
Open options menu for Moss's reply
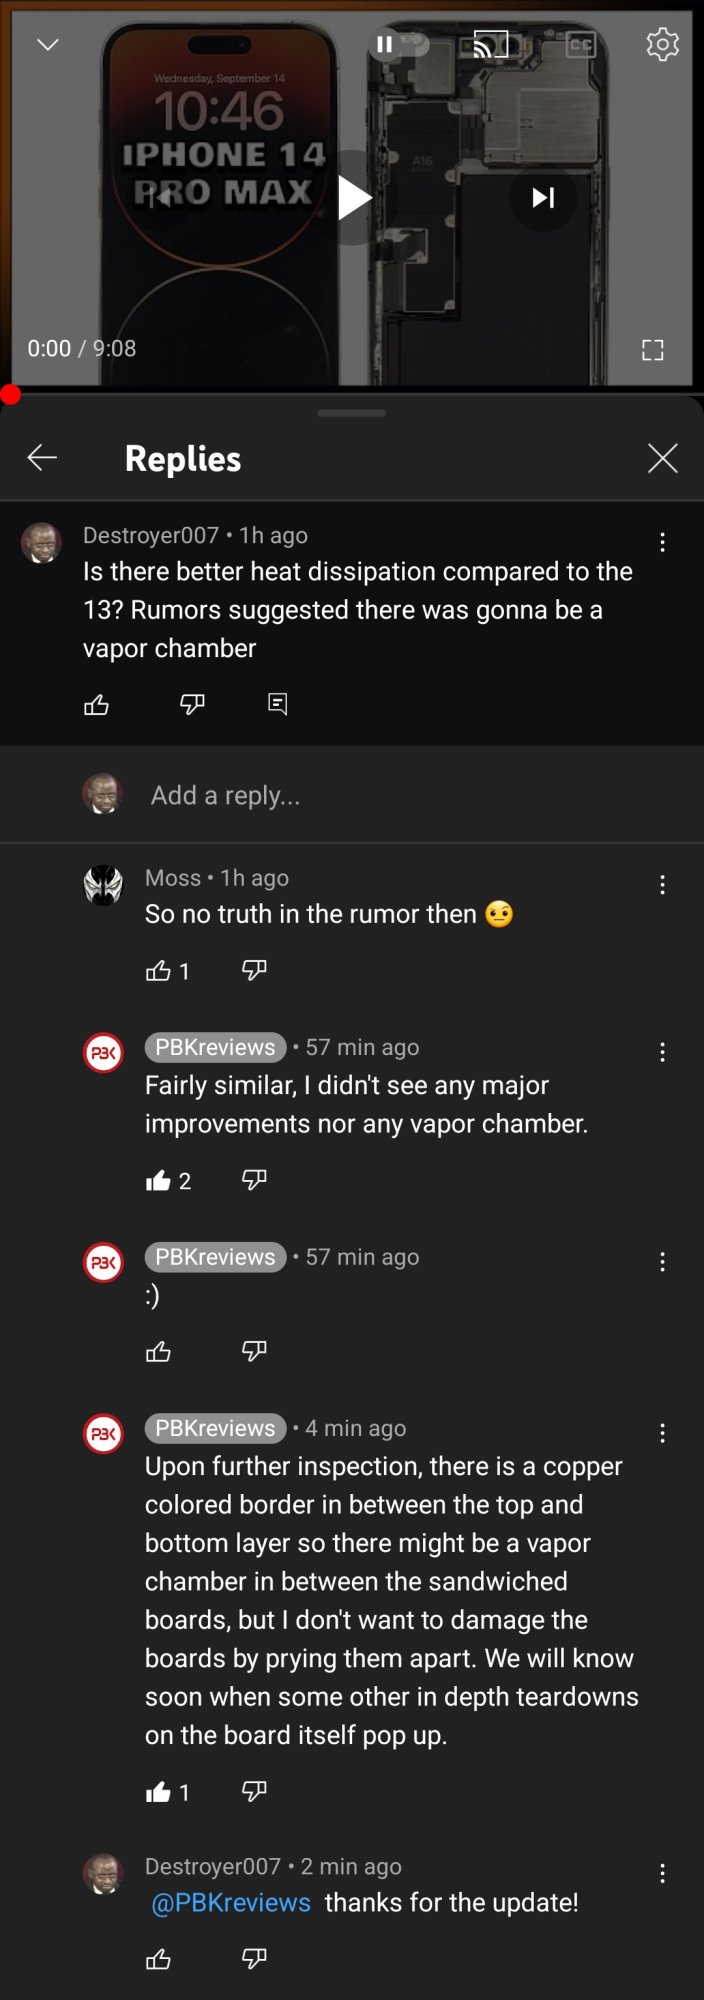coord(662,885)
